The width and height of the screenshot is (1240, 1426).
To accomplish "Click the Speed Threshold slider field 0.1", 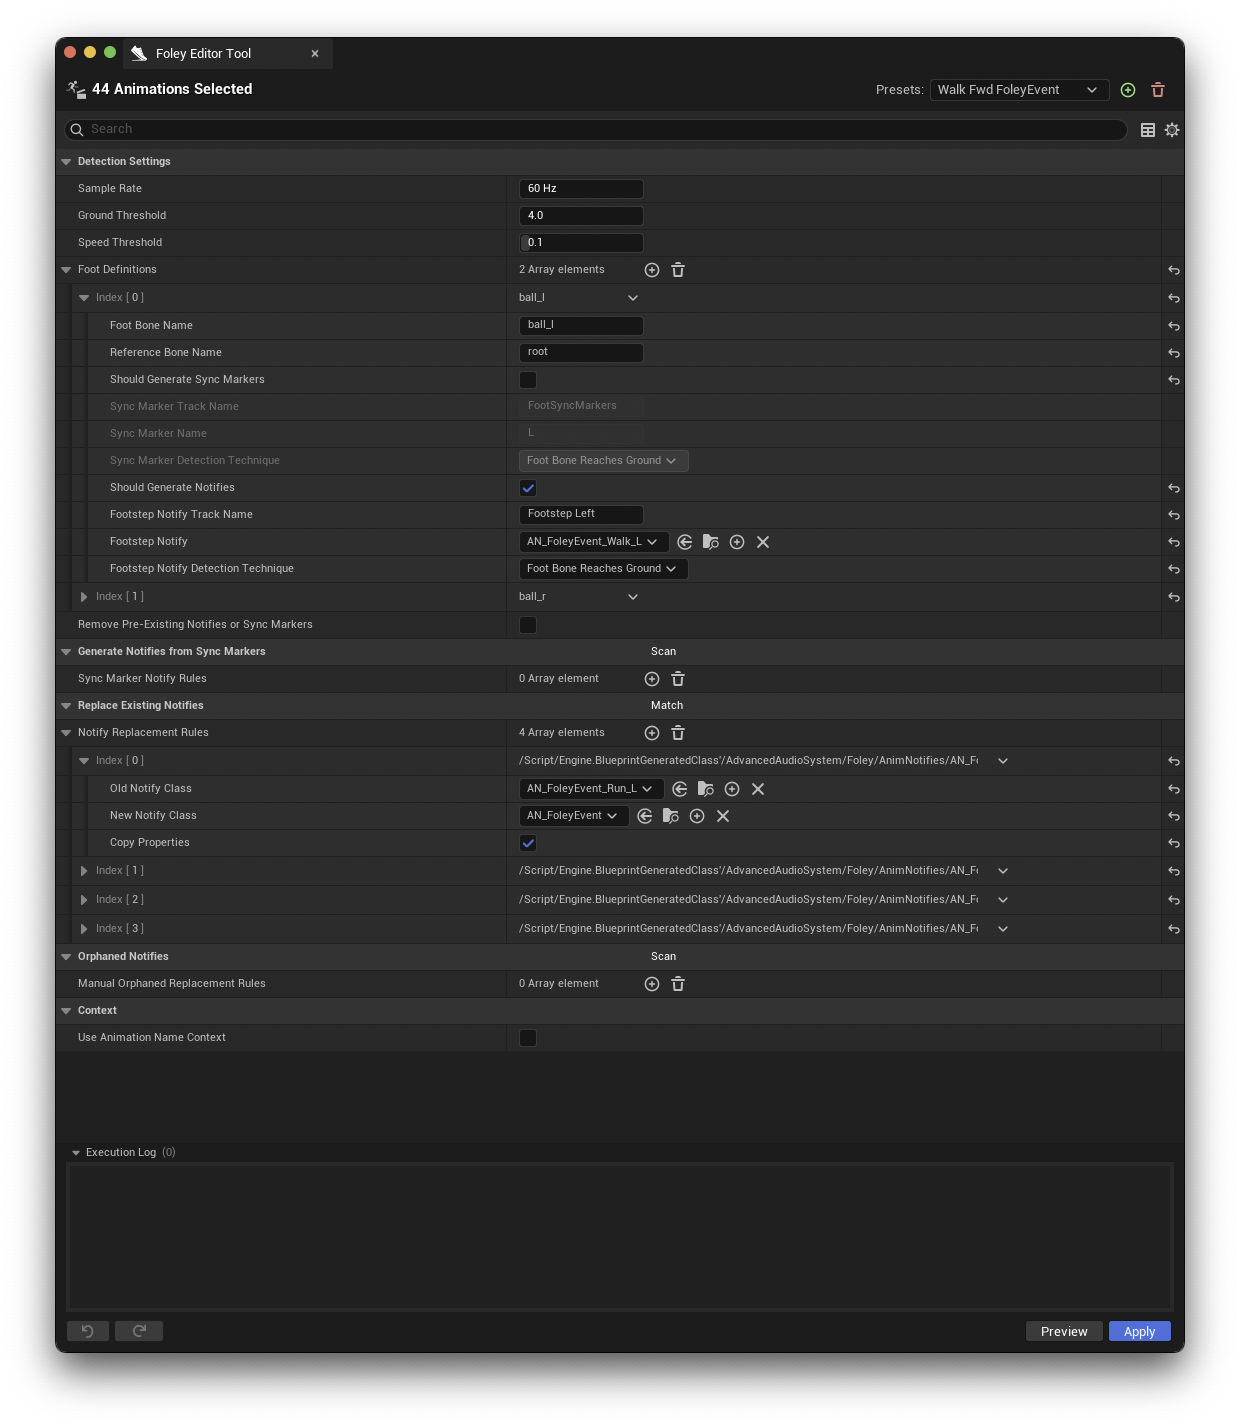I will (x=581, y=243).
